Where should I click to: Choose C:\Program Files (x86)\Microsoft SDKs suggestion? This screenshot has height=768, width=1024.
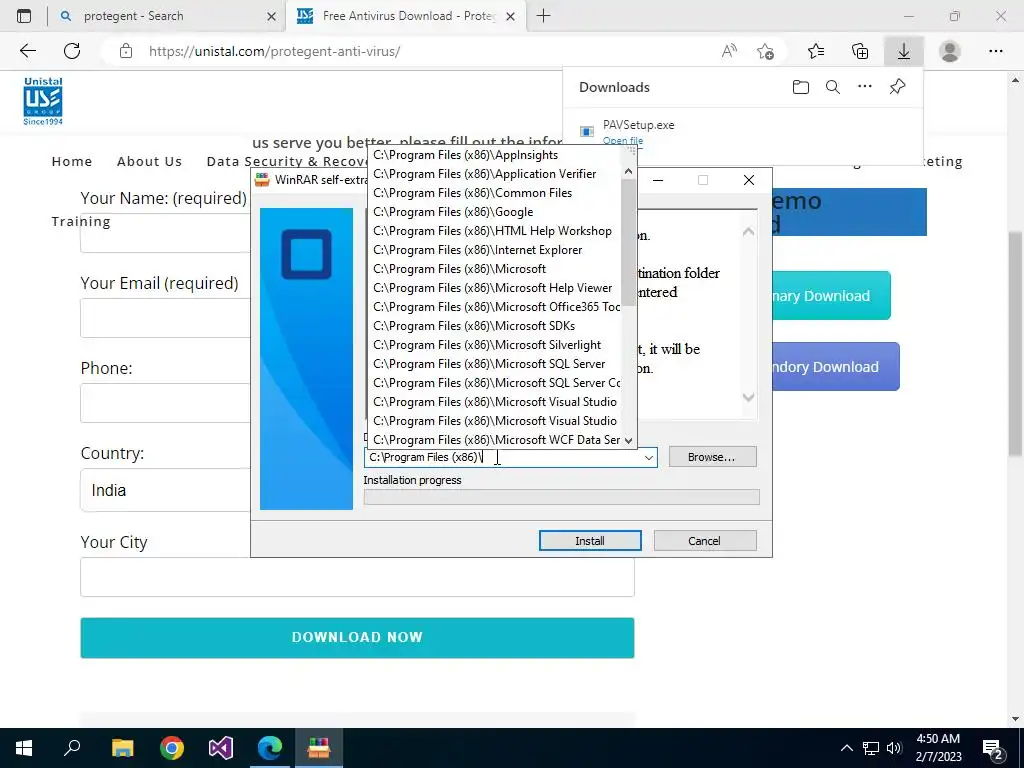coord(495,325)
